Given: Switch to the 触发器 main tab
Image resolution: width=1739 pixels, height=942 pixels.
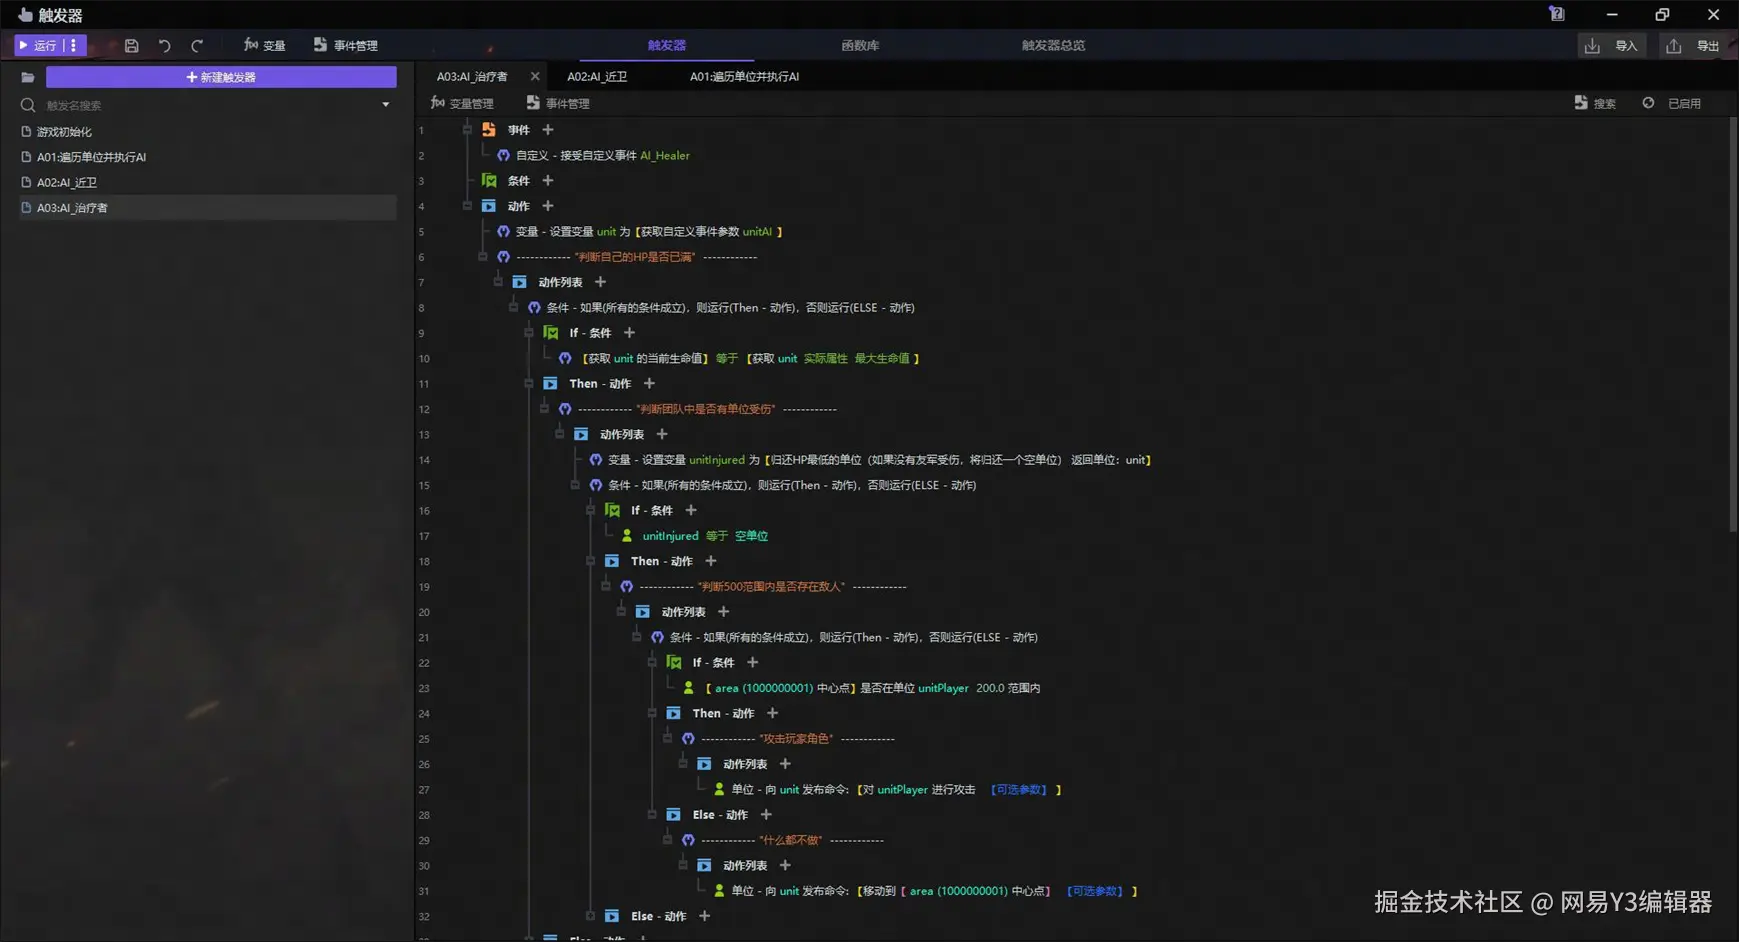Looking at the screenshot, I should pos(666,45).
